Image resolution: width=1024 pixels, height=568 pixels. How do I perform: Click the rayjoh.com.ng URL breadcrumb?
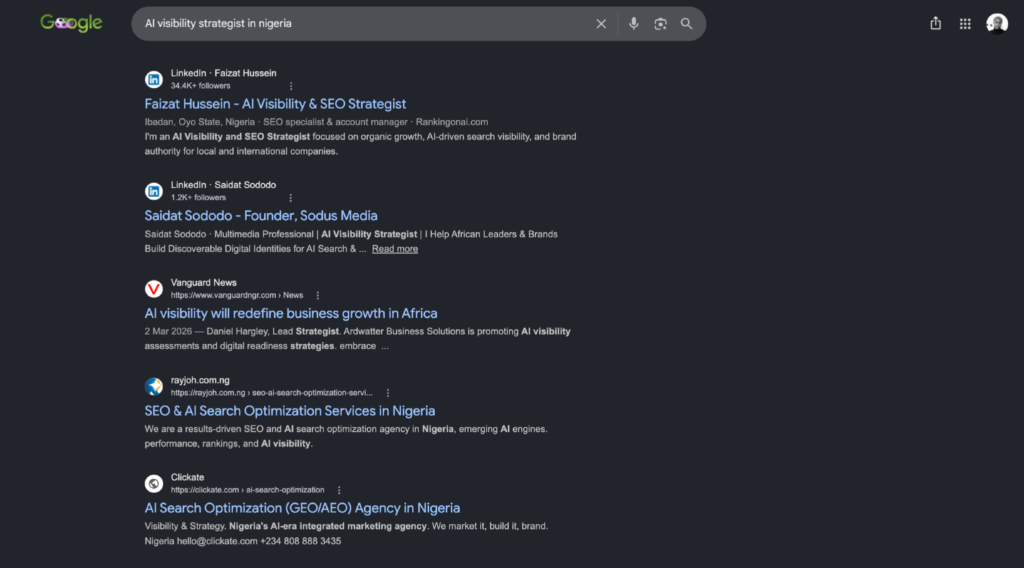(x=272, y=393)
